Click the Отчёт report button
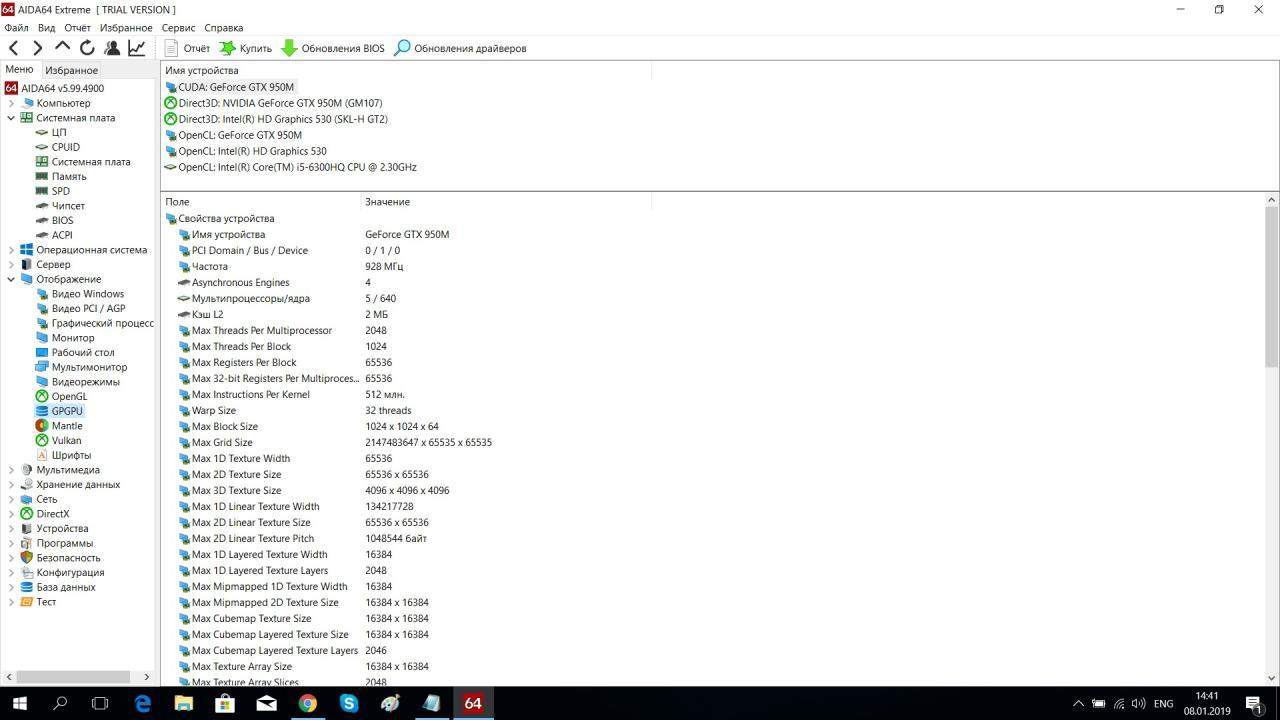Viewport: 1280px width, 720px height. click(187, 48)
